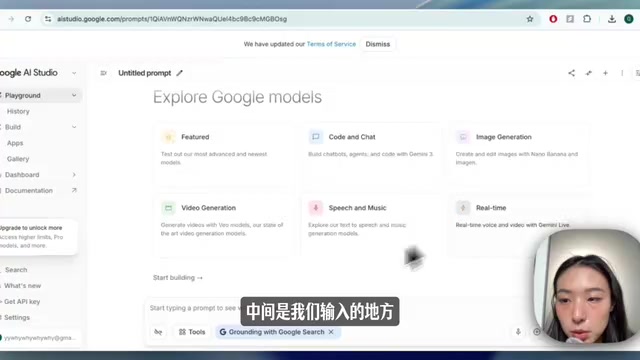Open Get API key
640x360 pixels.
[22, 302]
